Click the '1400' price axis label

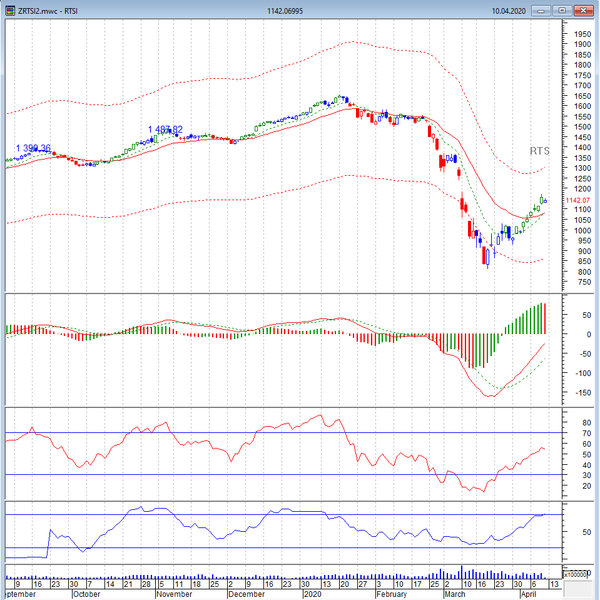click(582, 147)
